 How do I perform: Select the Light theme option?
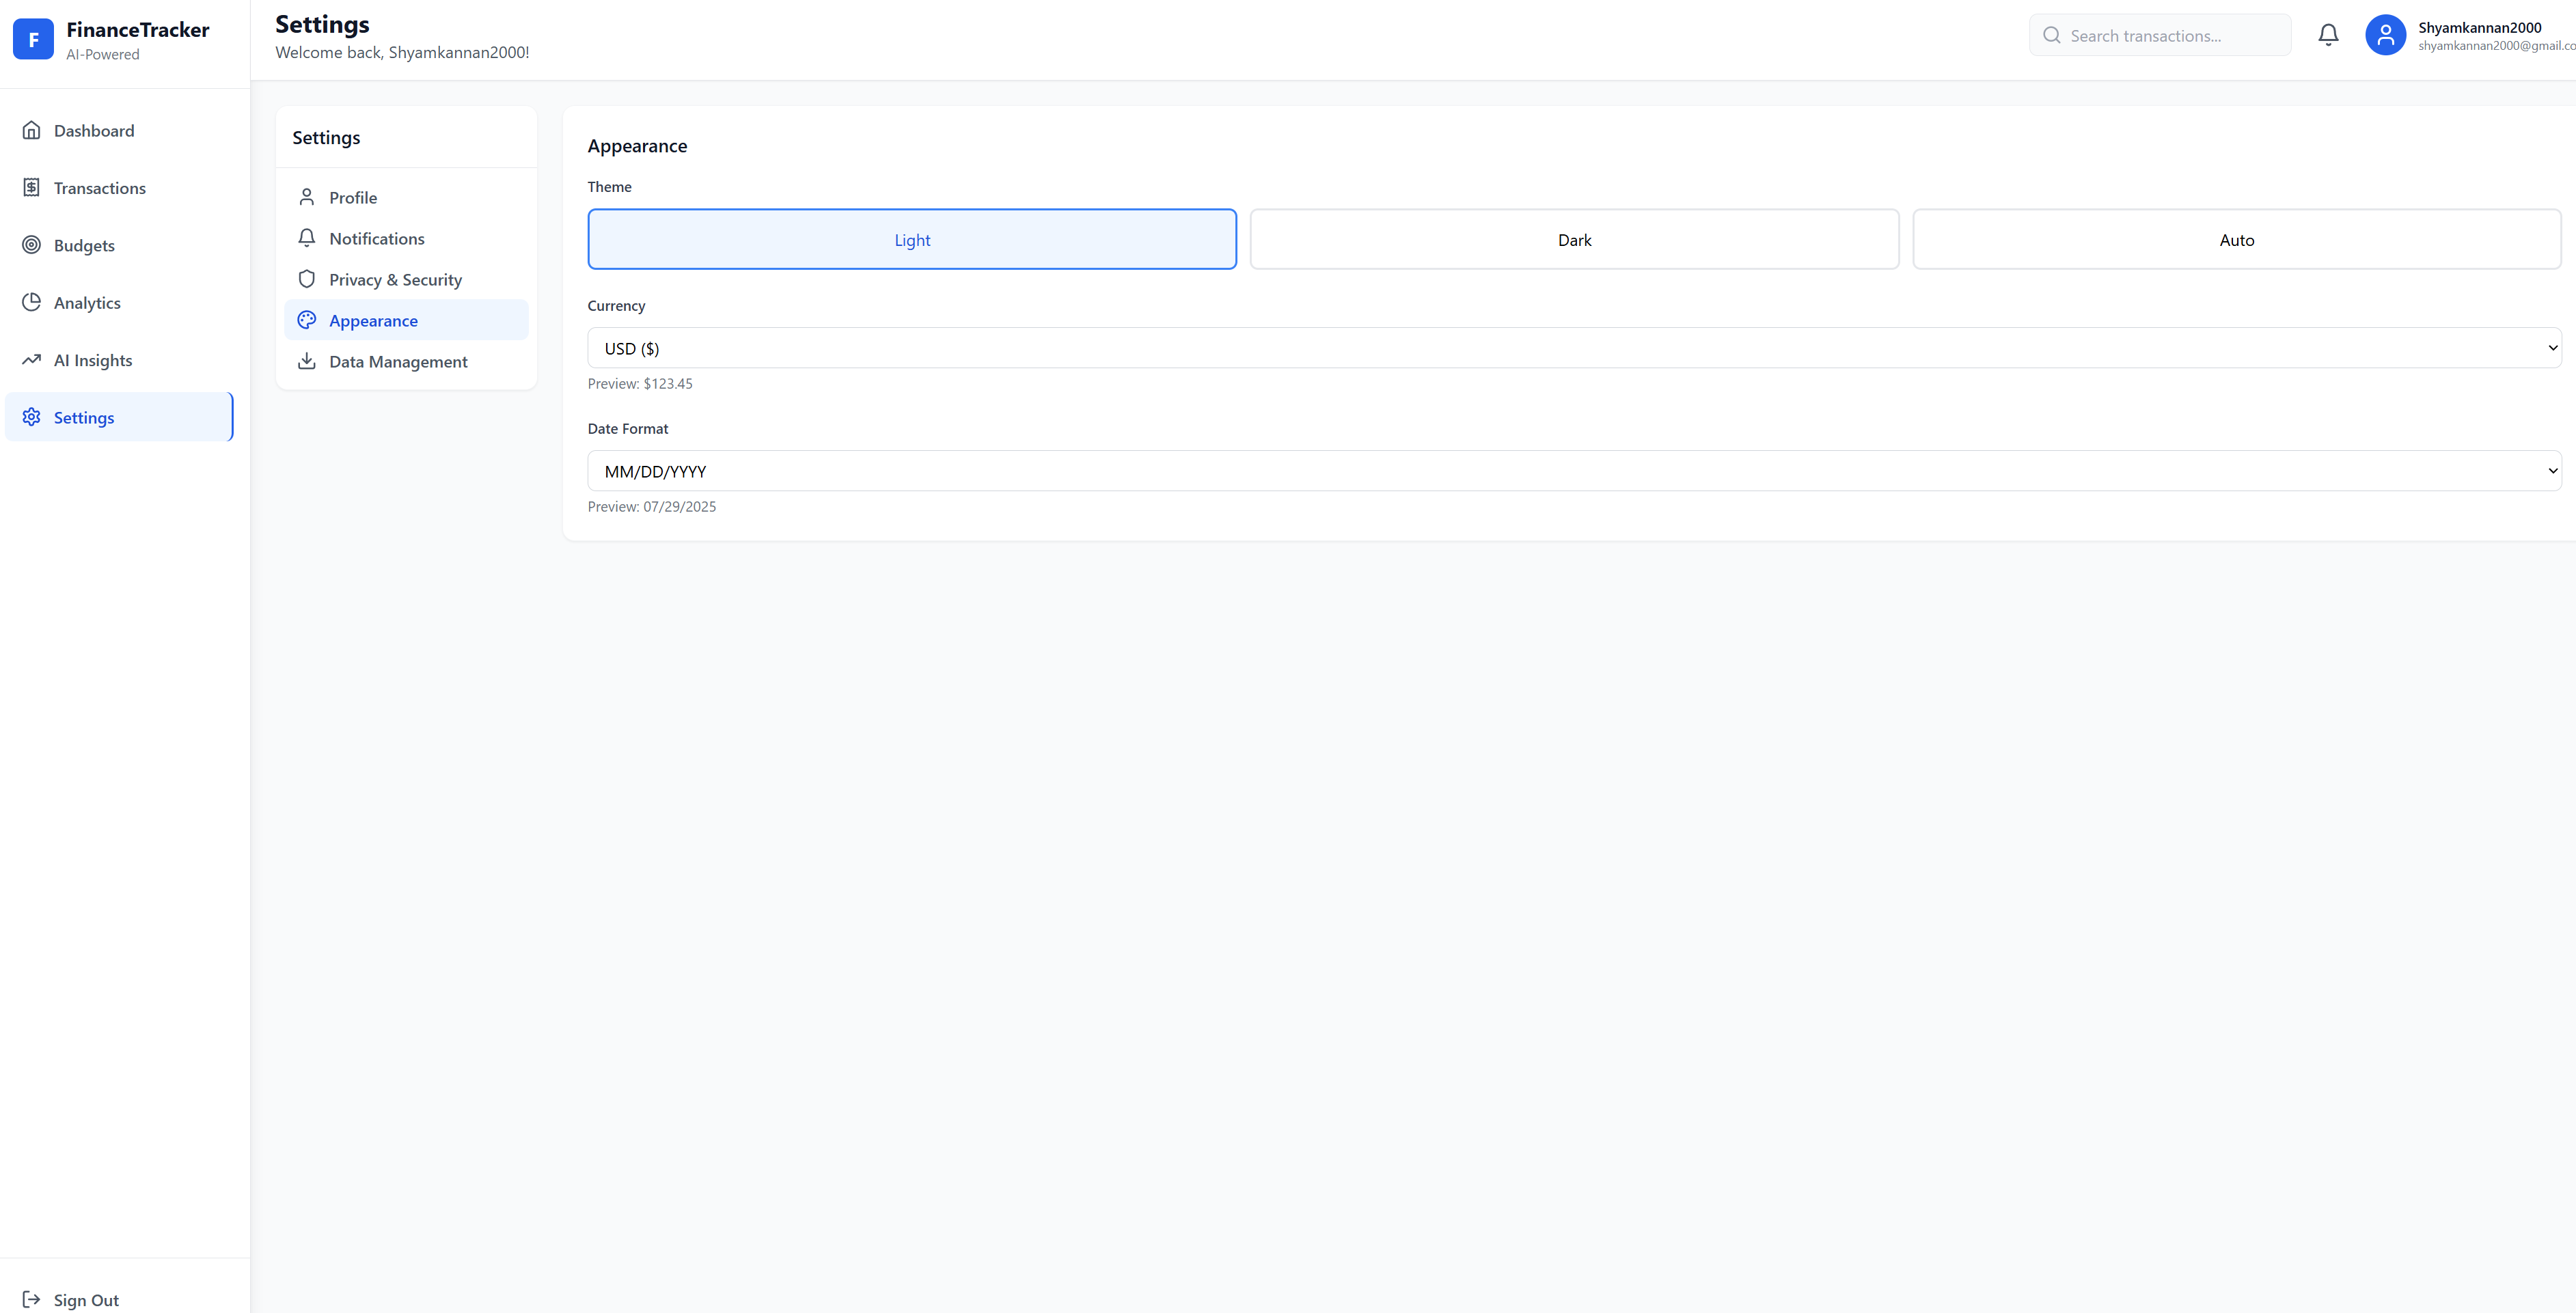911,239
